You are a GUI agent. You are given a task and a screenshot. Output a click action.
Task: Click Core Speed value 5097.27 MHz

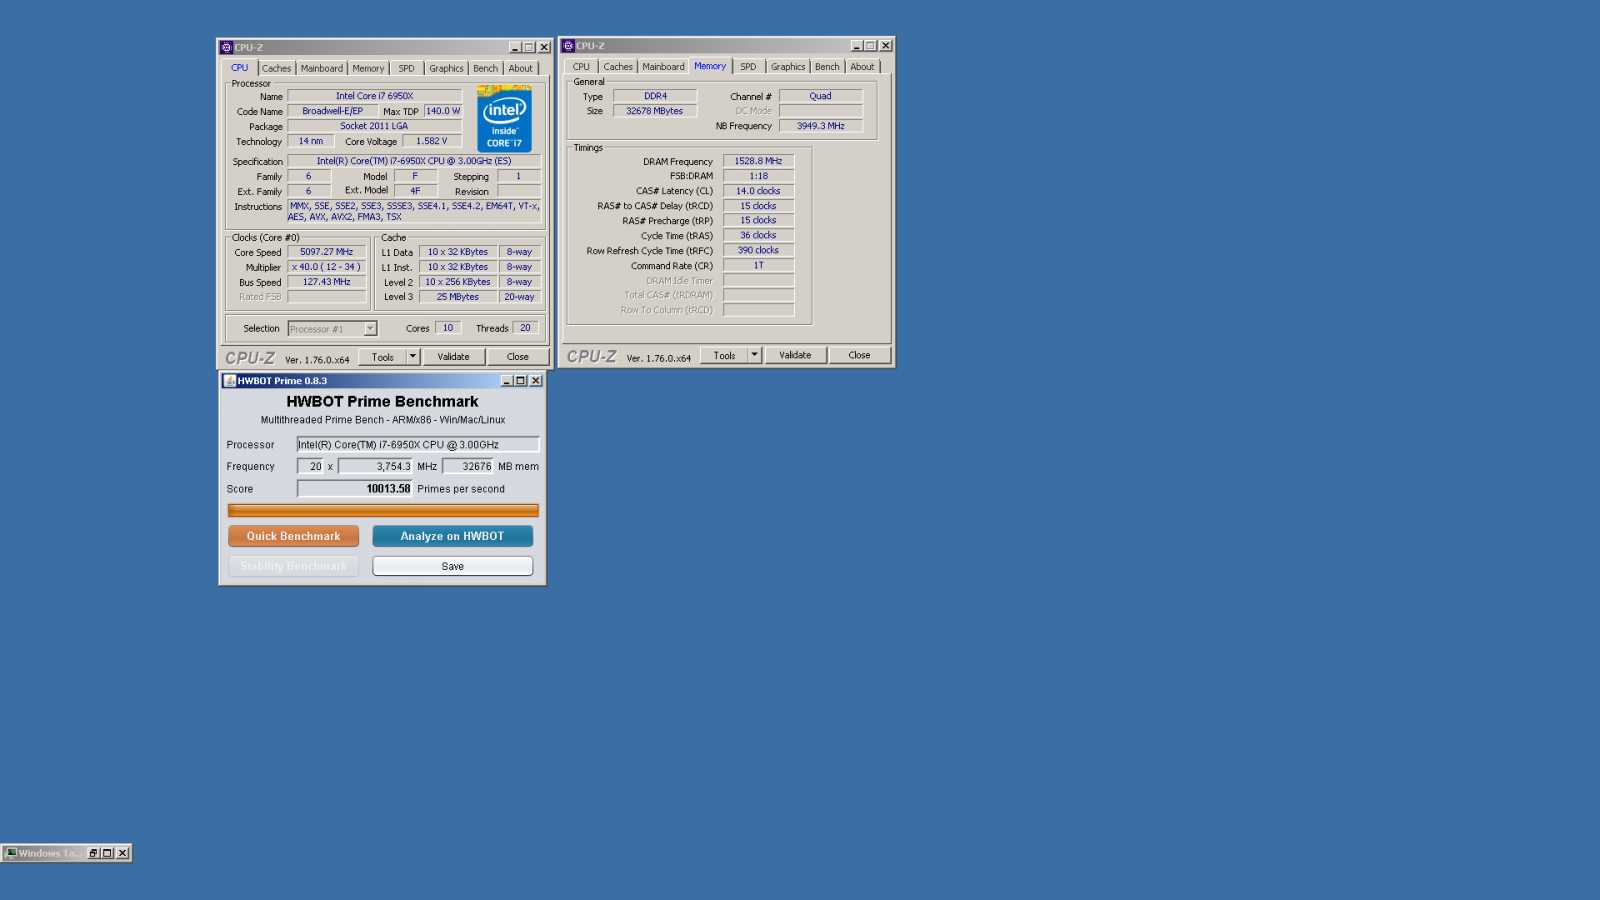(x=327, y=252)
